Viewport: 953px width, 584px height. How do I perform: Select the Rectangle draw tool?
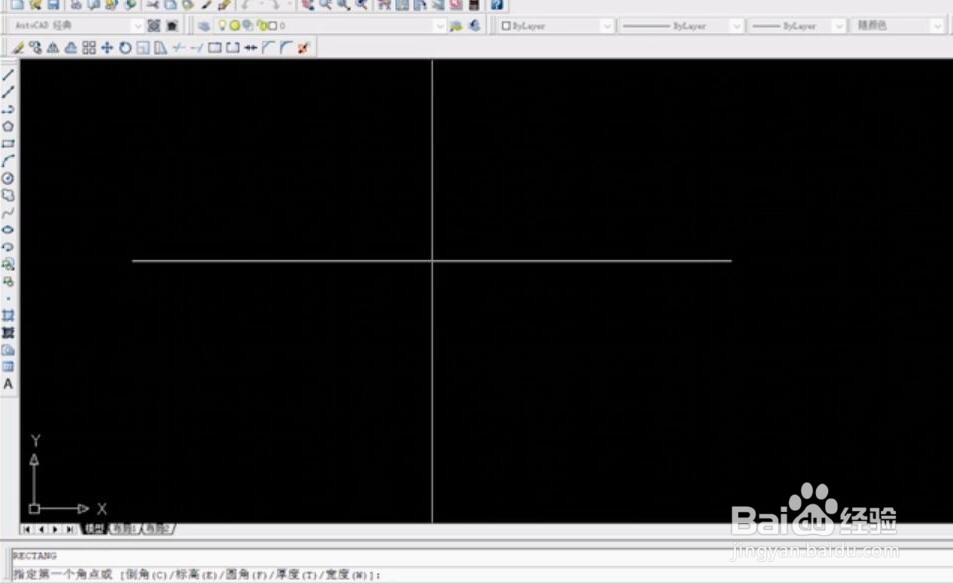coord(8,144)
